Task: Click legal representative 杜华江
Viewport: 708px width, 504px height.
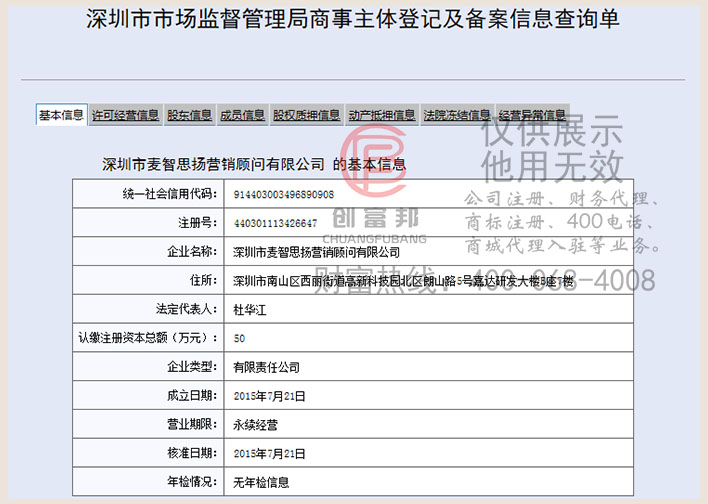Action: 250,310
